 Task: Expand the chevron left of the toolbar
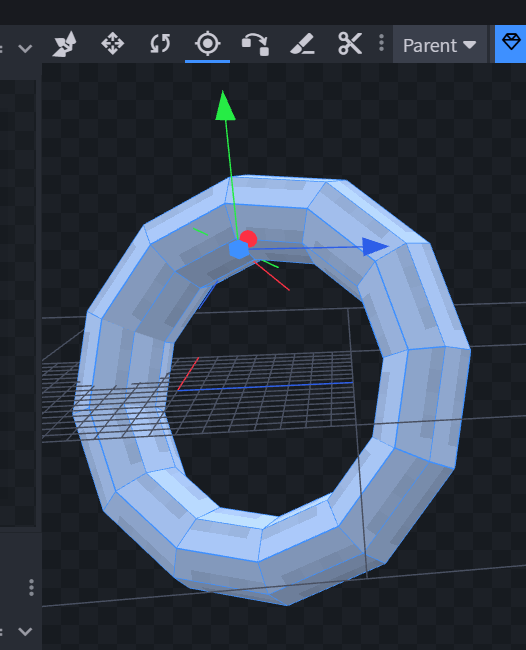[25, 49]
